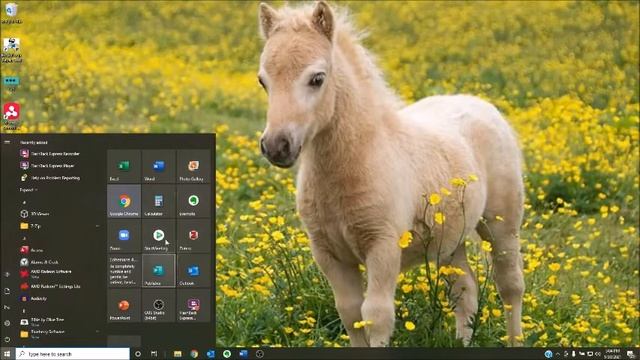Open Outlook from the taskbar

(211, 354)
